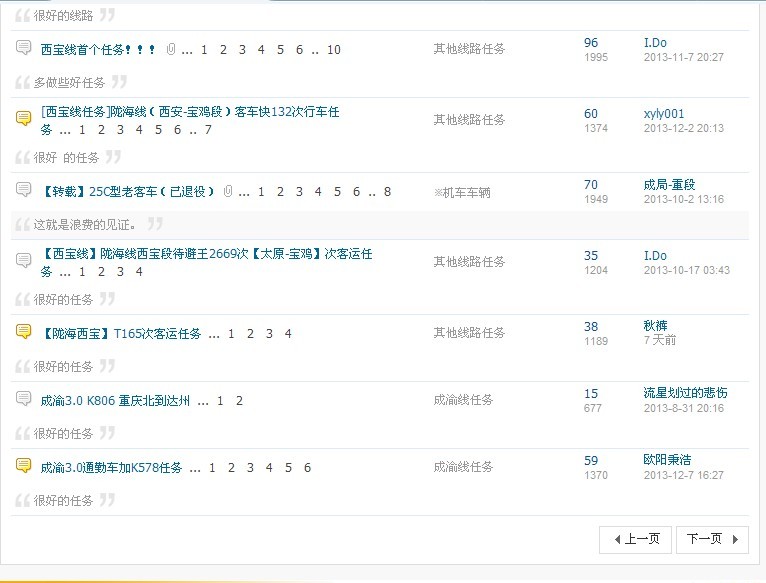Go to the next page with 下一页
766x583 pixels.
click(711, 539)
